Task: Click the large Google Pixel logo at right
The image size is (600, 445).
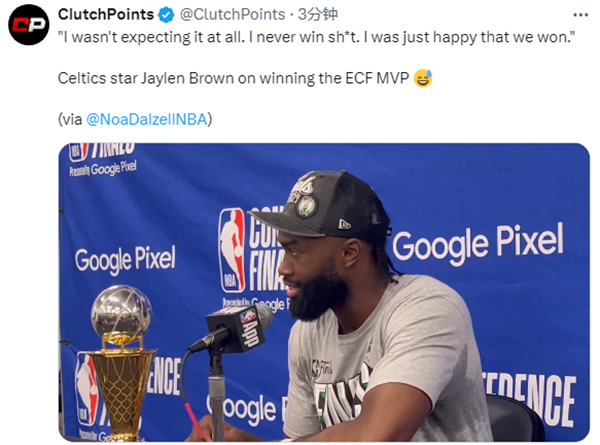Action: pos(477,243)
